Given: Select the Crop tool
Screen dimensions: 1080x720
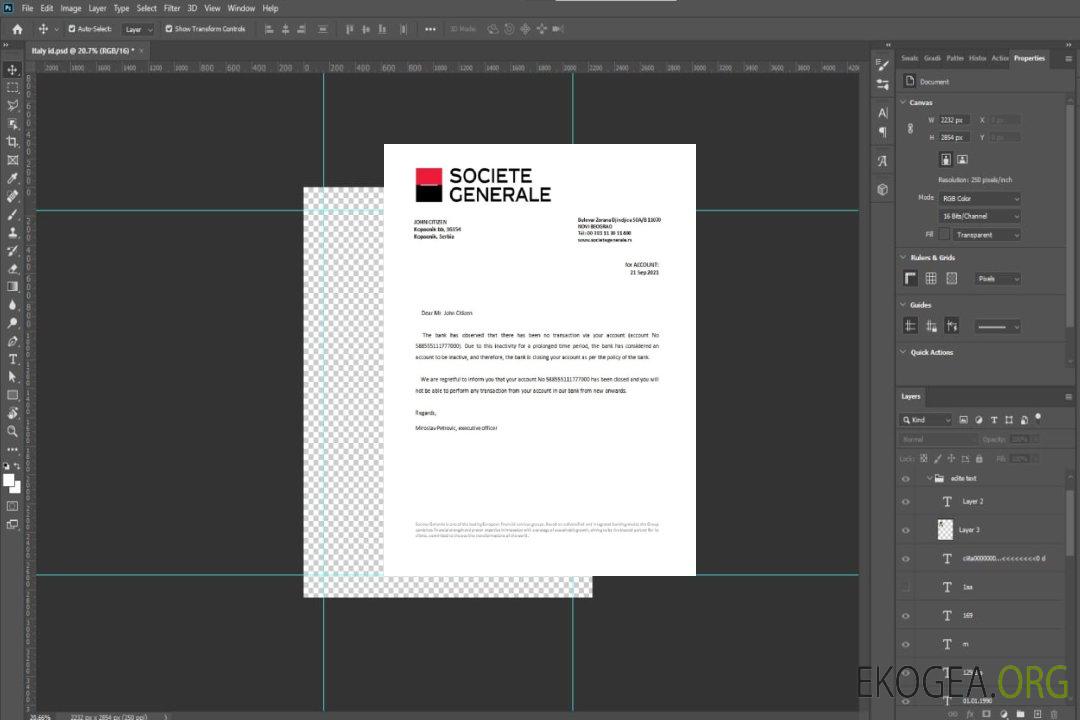Looking at the screenshot, I should [x=12, y=142].
